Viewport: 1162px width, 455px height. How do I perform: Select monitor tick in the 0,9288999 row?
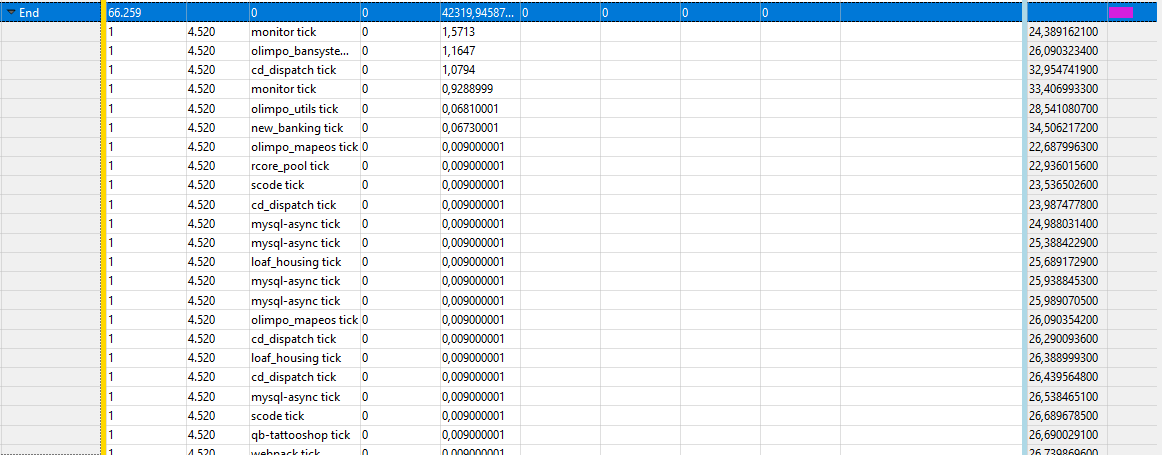pyautogui.click(x=284, y=89)
